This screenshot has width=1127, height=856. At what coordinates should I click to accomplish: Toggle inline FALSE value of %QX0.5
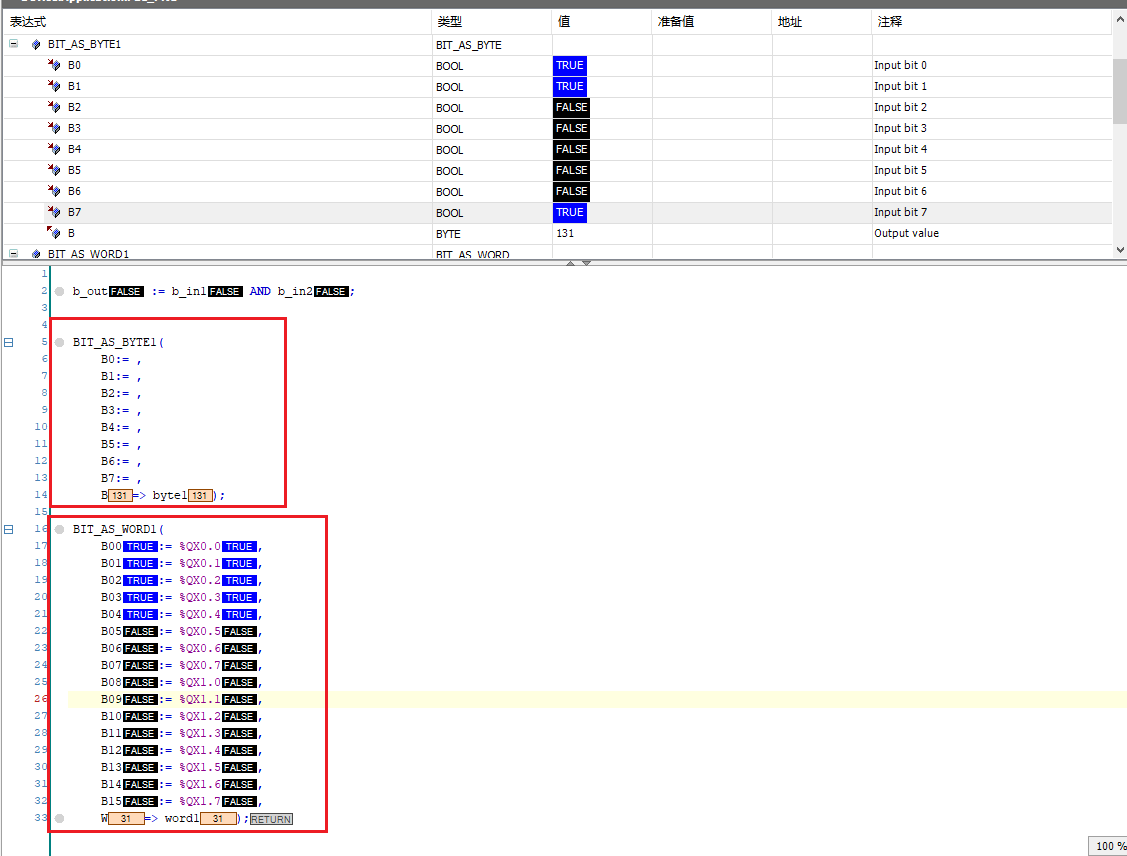(239, 632)
